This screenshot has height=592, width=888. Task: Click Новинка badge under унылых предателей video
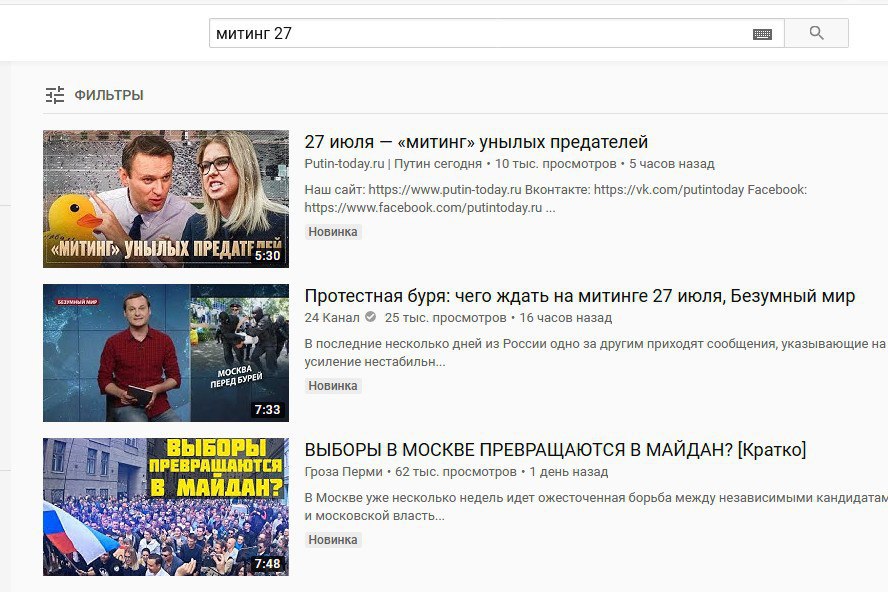[333, 232]
